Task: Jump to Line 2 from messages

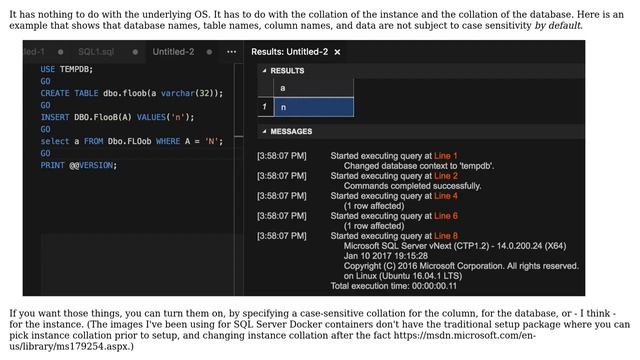Action: (x=446, y=176)
